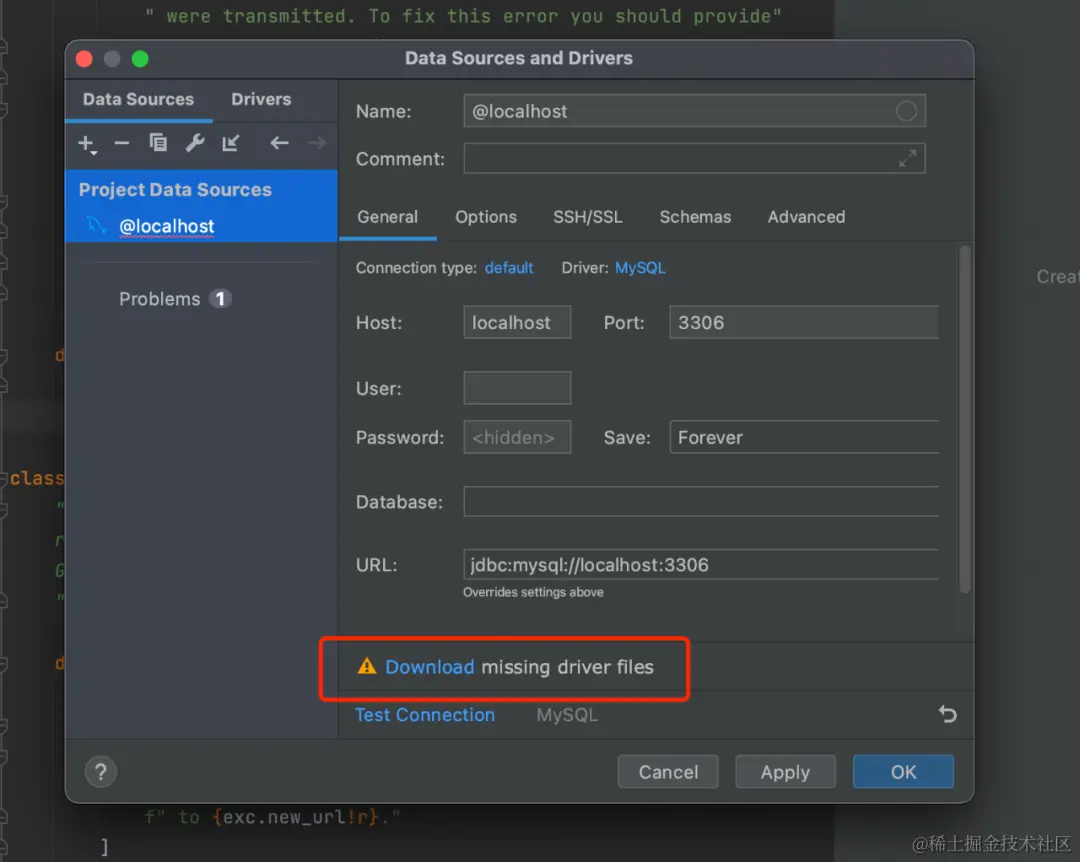Image resolution: width=1080 pixels, height=862 pixels.
Task: Click the Cancel button
Action: pos(668,772)
